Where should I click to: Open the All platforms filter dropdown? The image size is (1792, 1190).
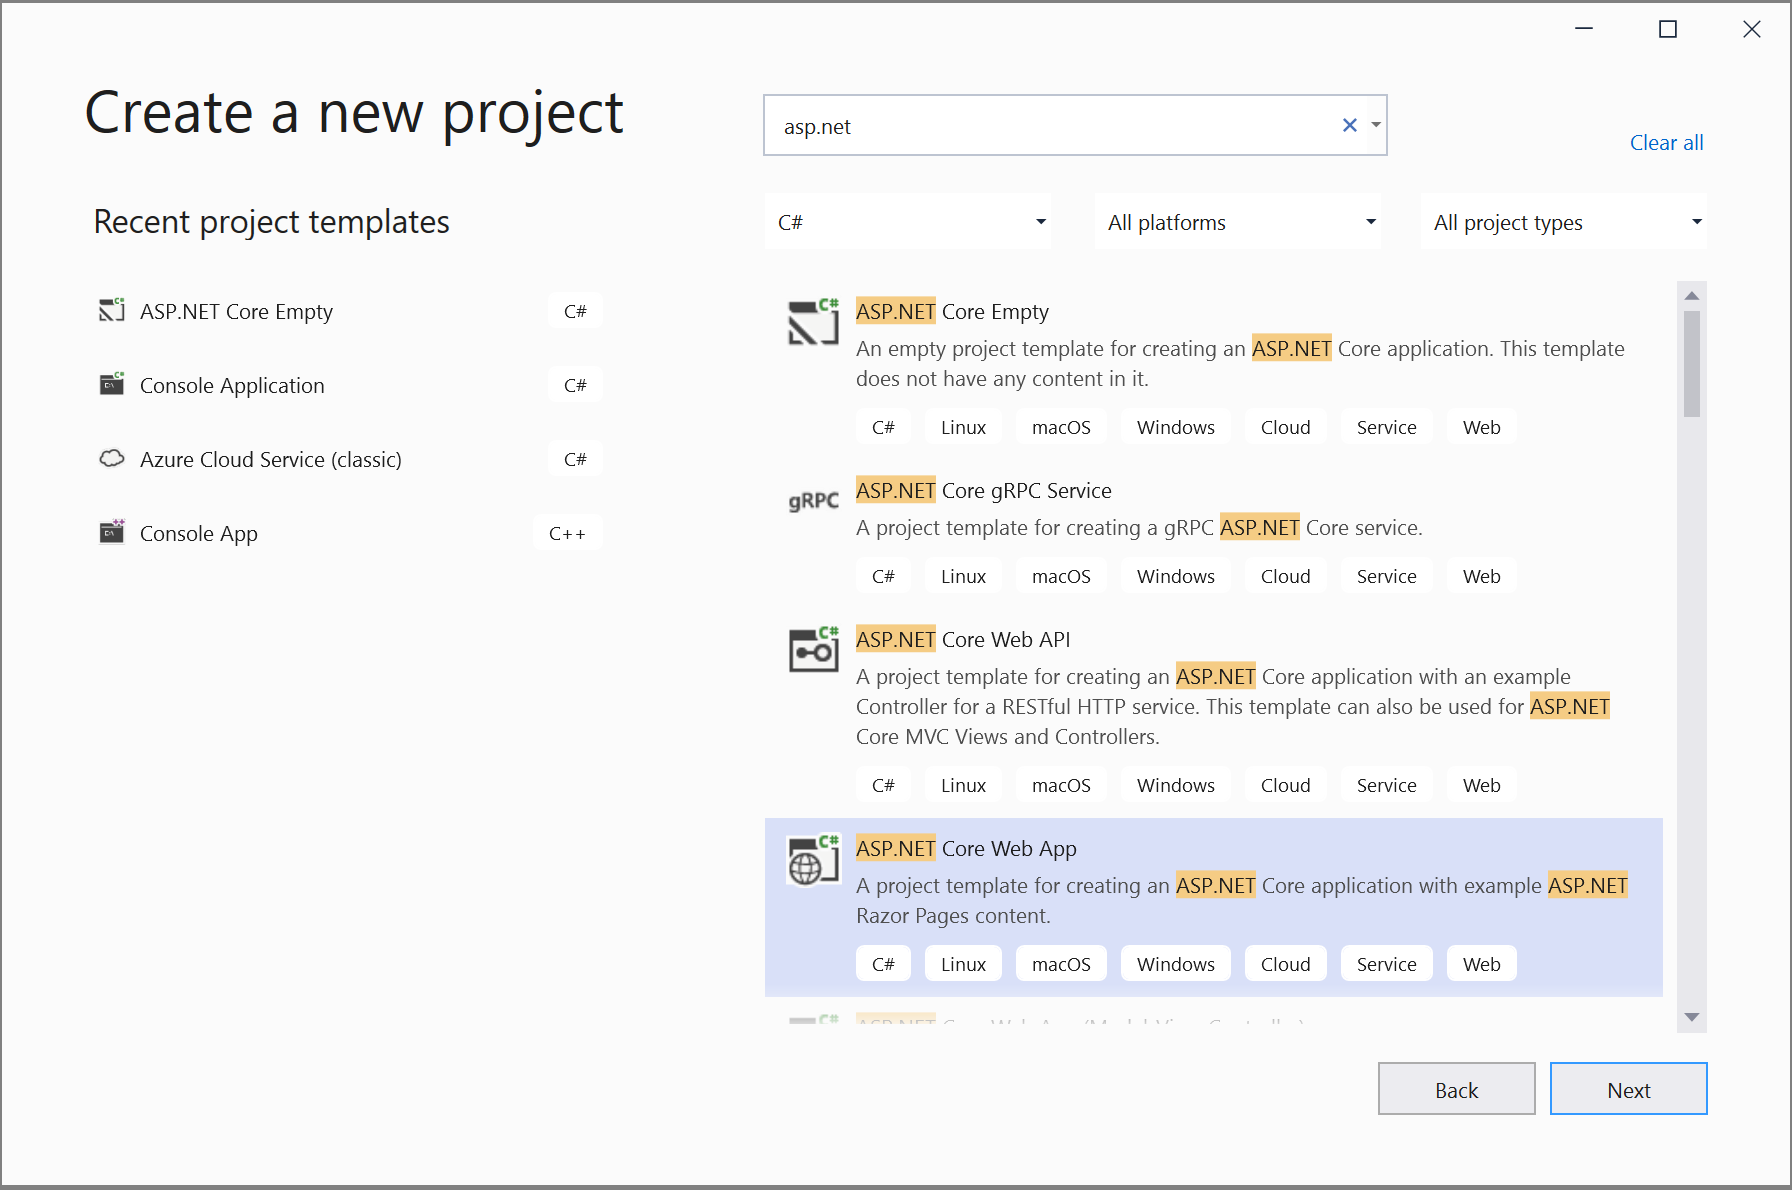point(1238,222)
